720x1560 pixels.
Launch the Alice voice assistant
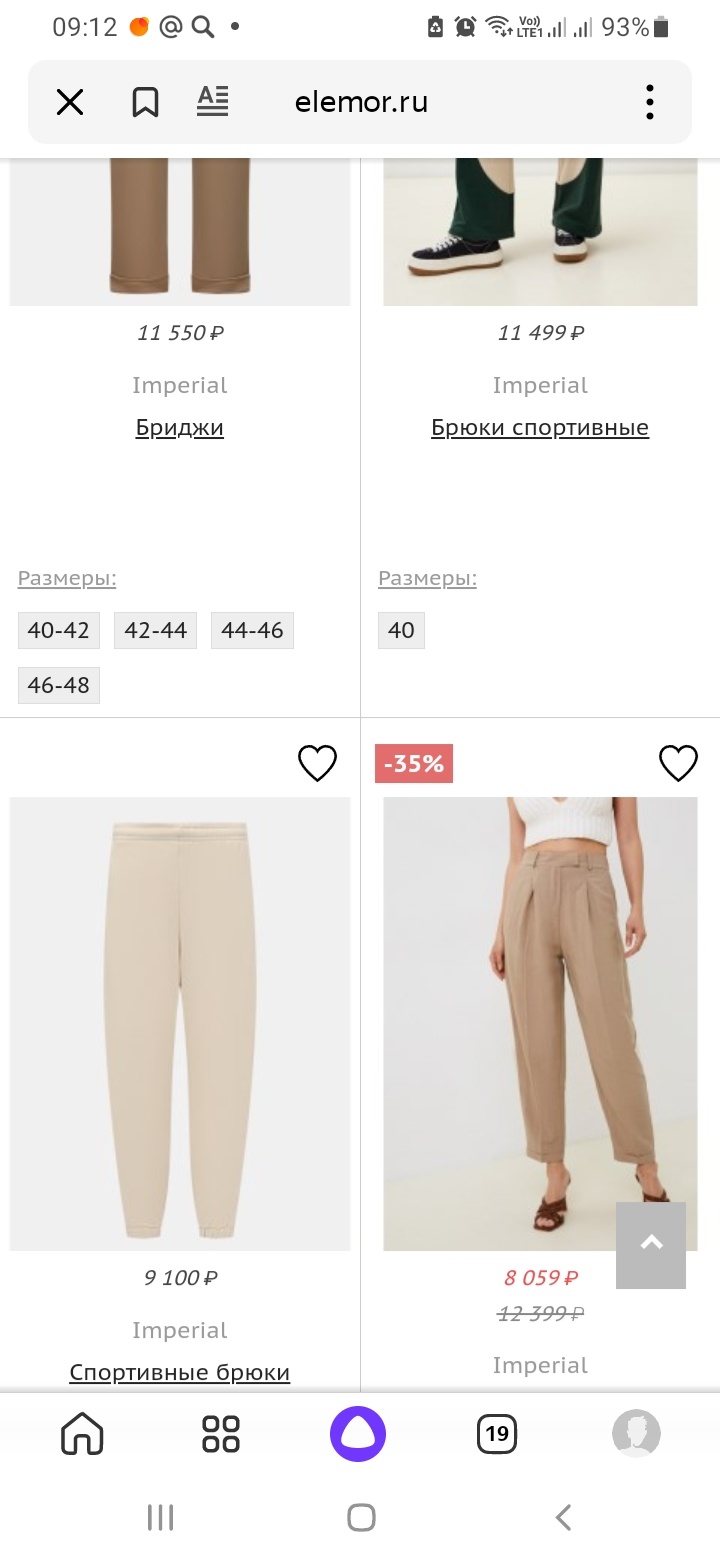click(358, 1434)
